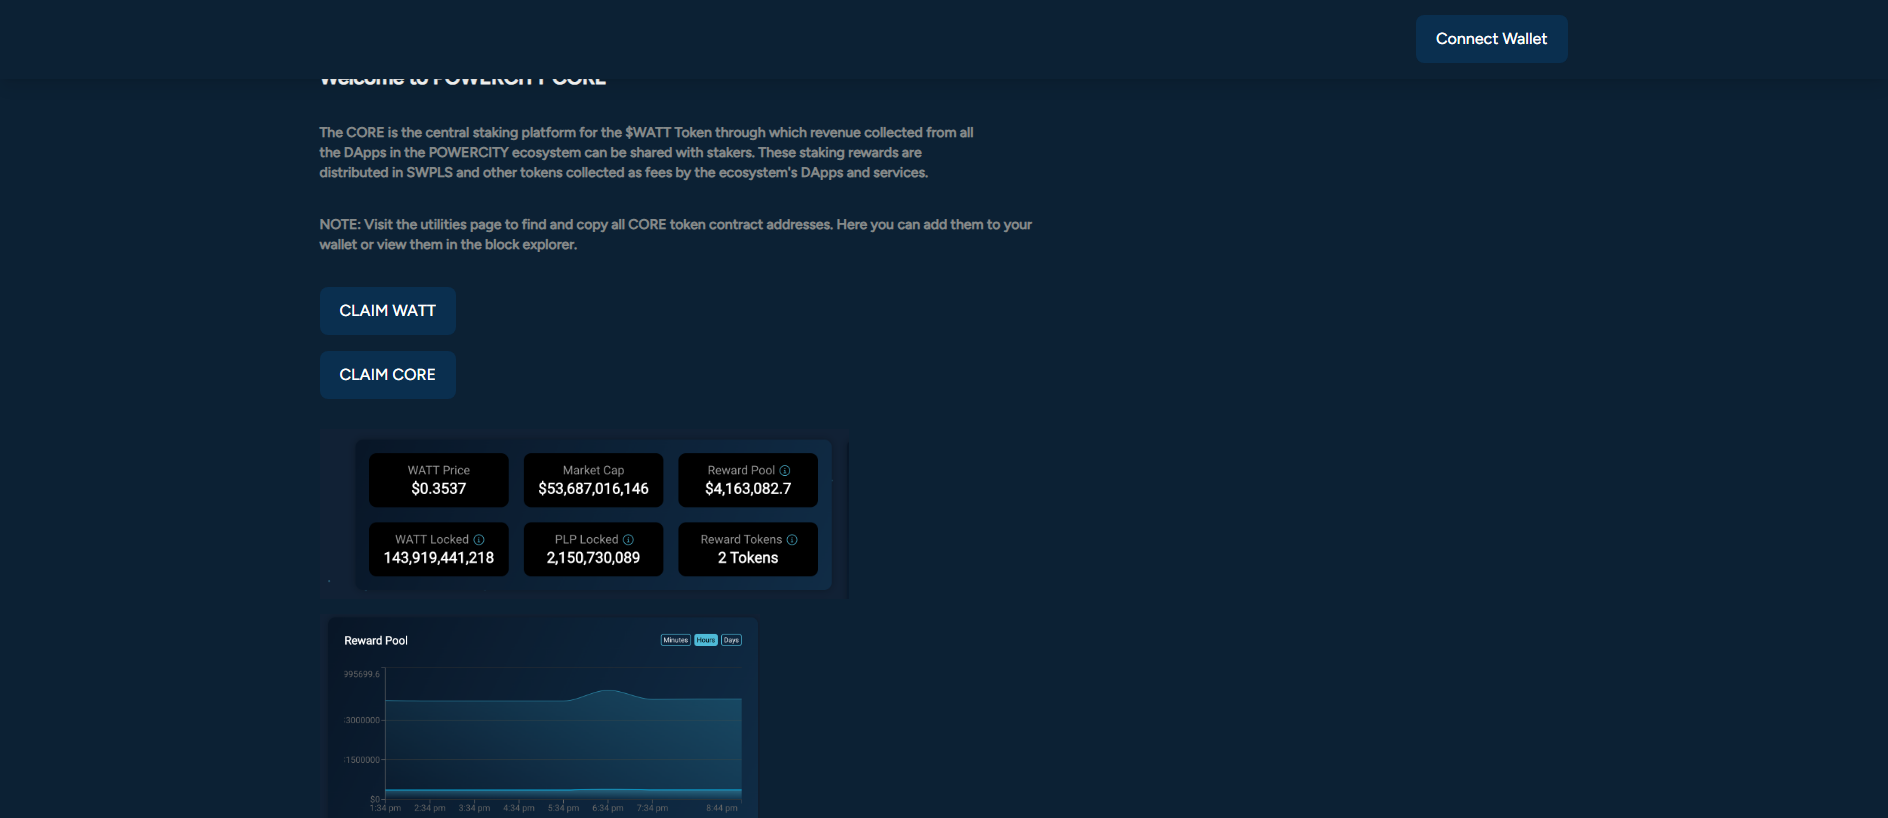1888x818 pixels.
Task: Click the "WATT Price" card label
Action: [439, 470]
